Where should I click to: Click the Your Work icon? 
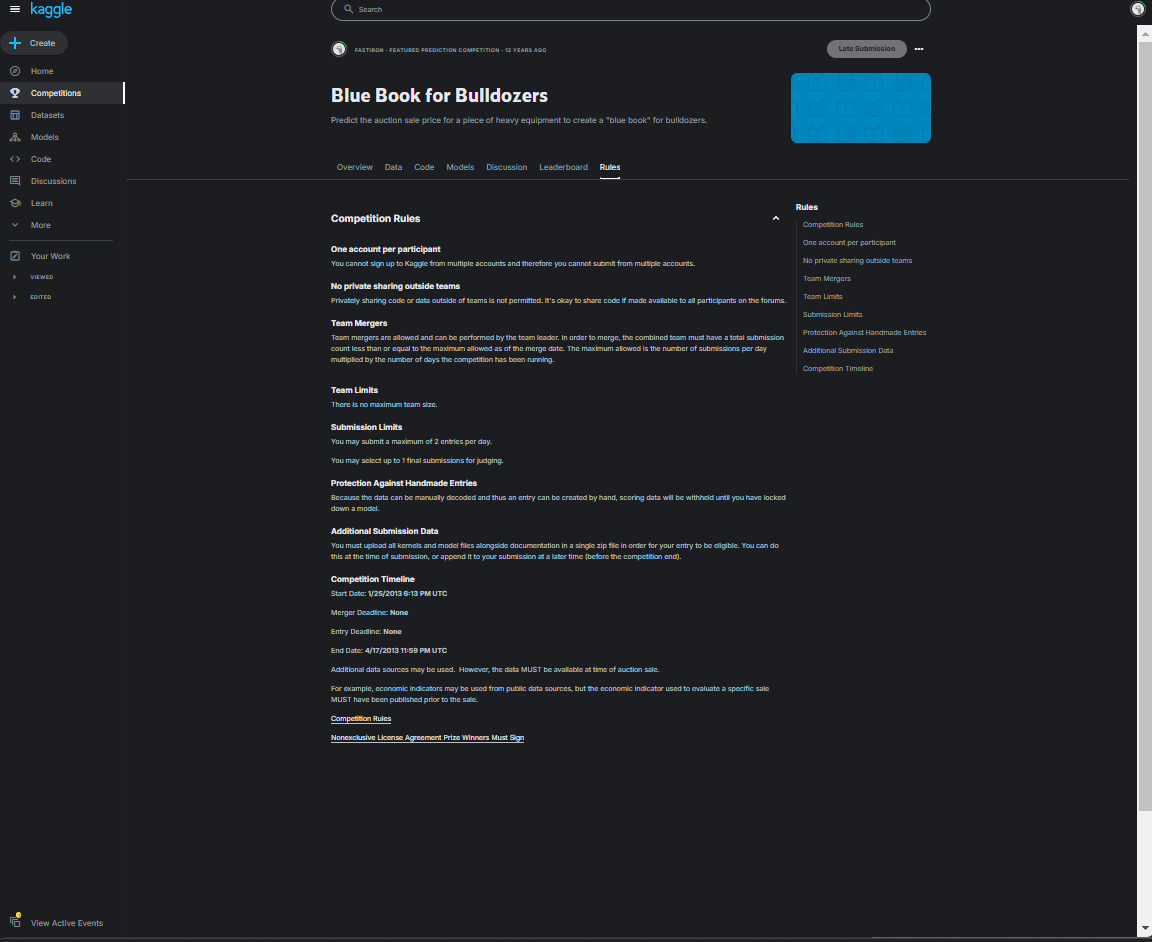point(15,256)
